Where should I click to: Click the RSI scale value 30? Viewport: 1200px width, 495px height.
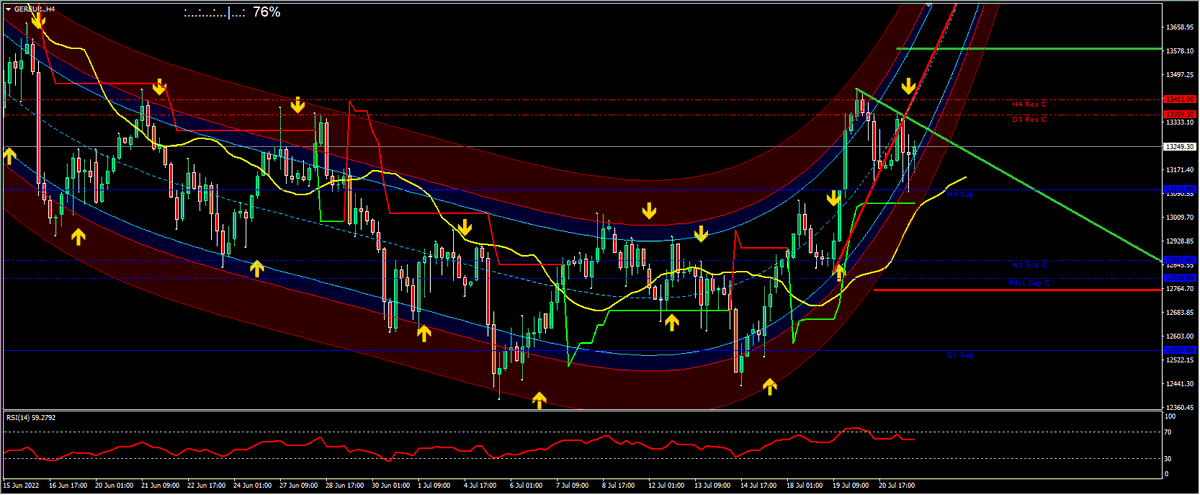1169,459
